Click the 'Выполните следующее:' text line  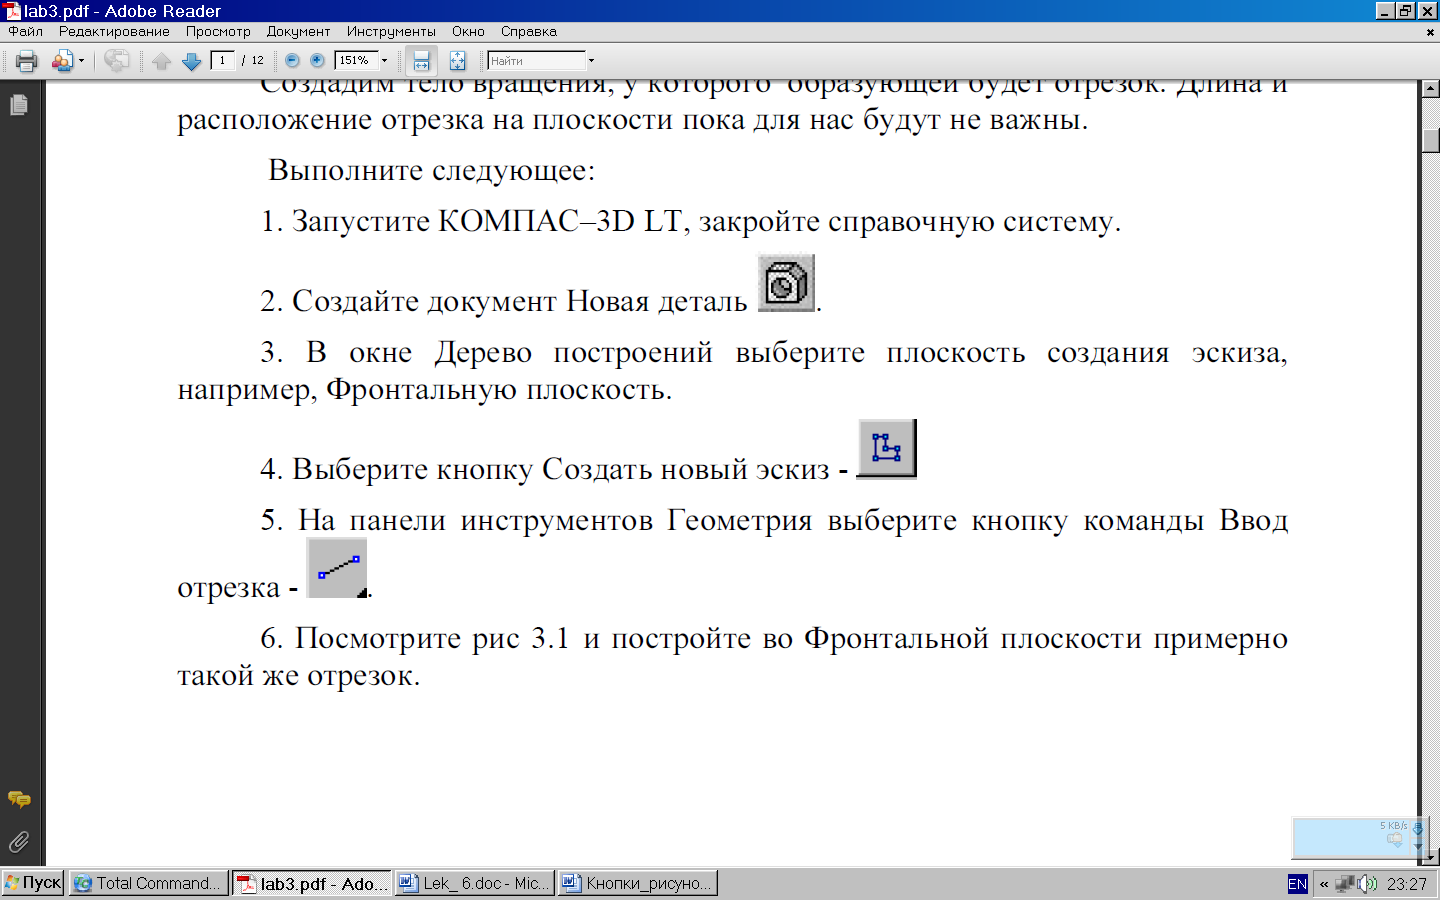432,170
